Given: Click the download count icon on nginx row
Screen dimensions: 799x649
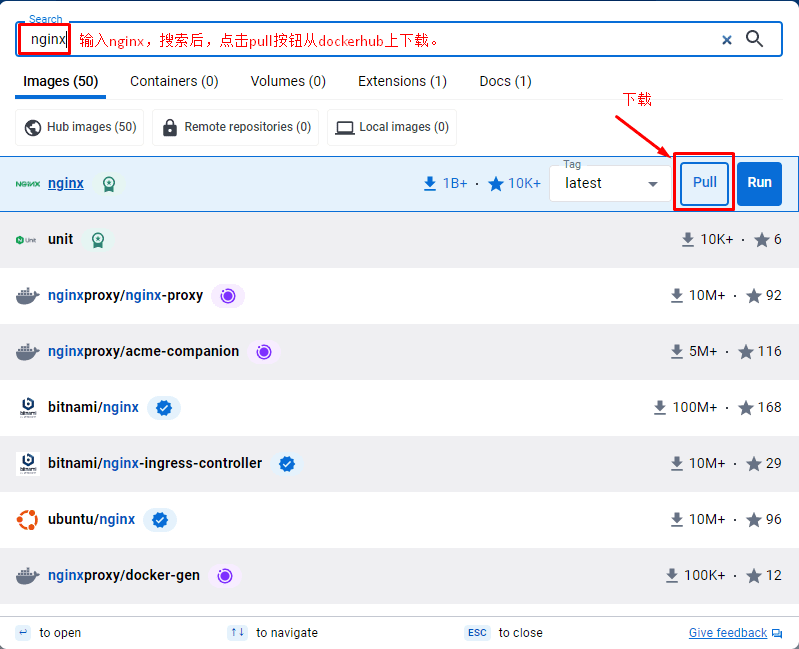Looking at the screenshot, I should click(x=430, y=183).
